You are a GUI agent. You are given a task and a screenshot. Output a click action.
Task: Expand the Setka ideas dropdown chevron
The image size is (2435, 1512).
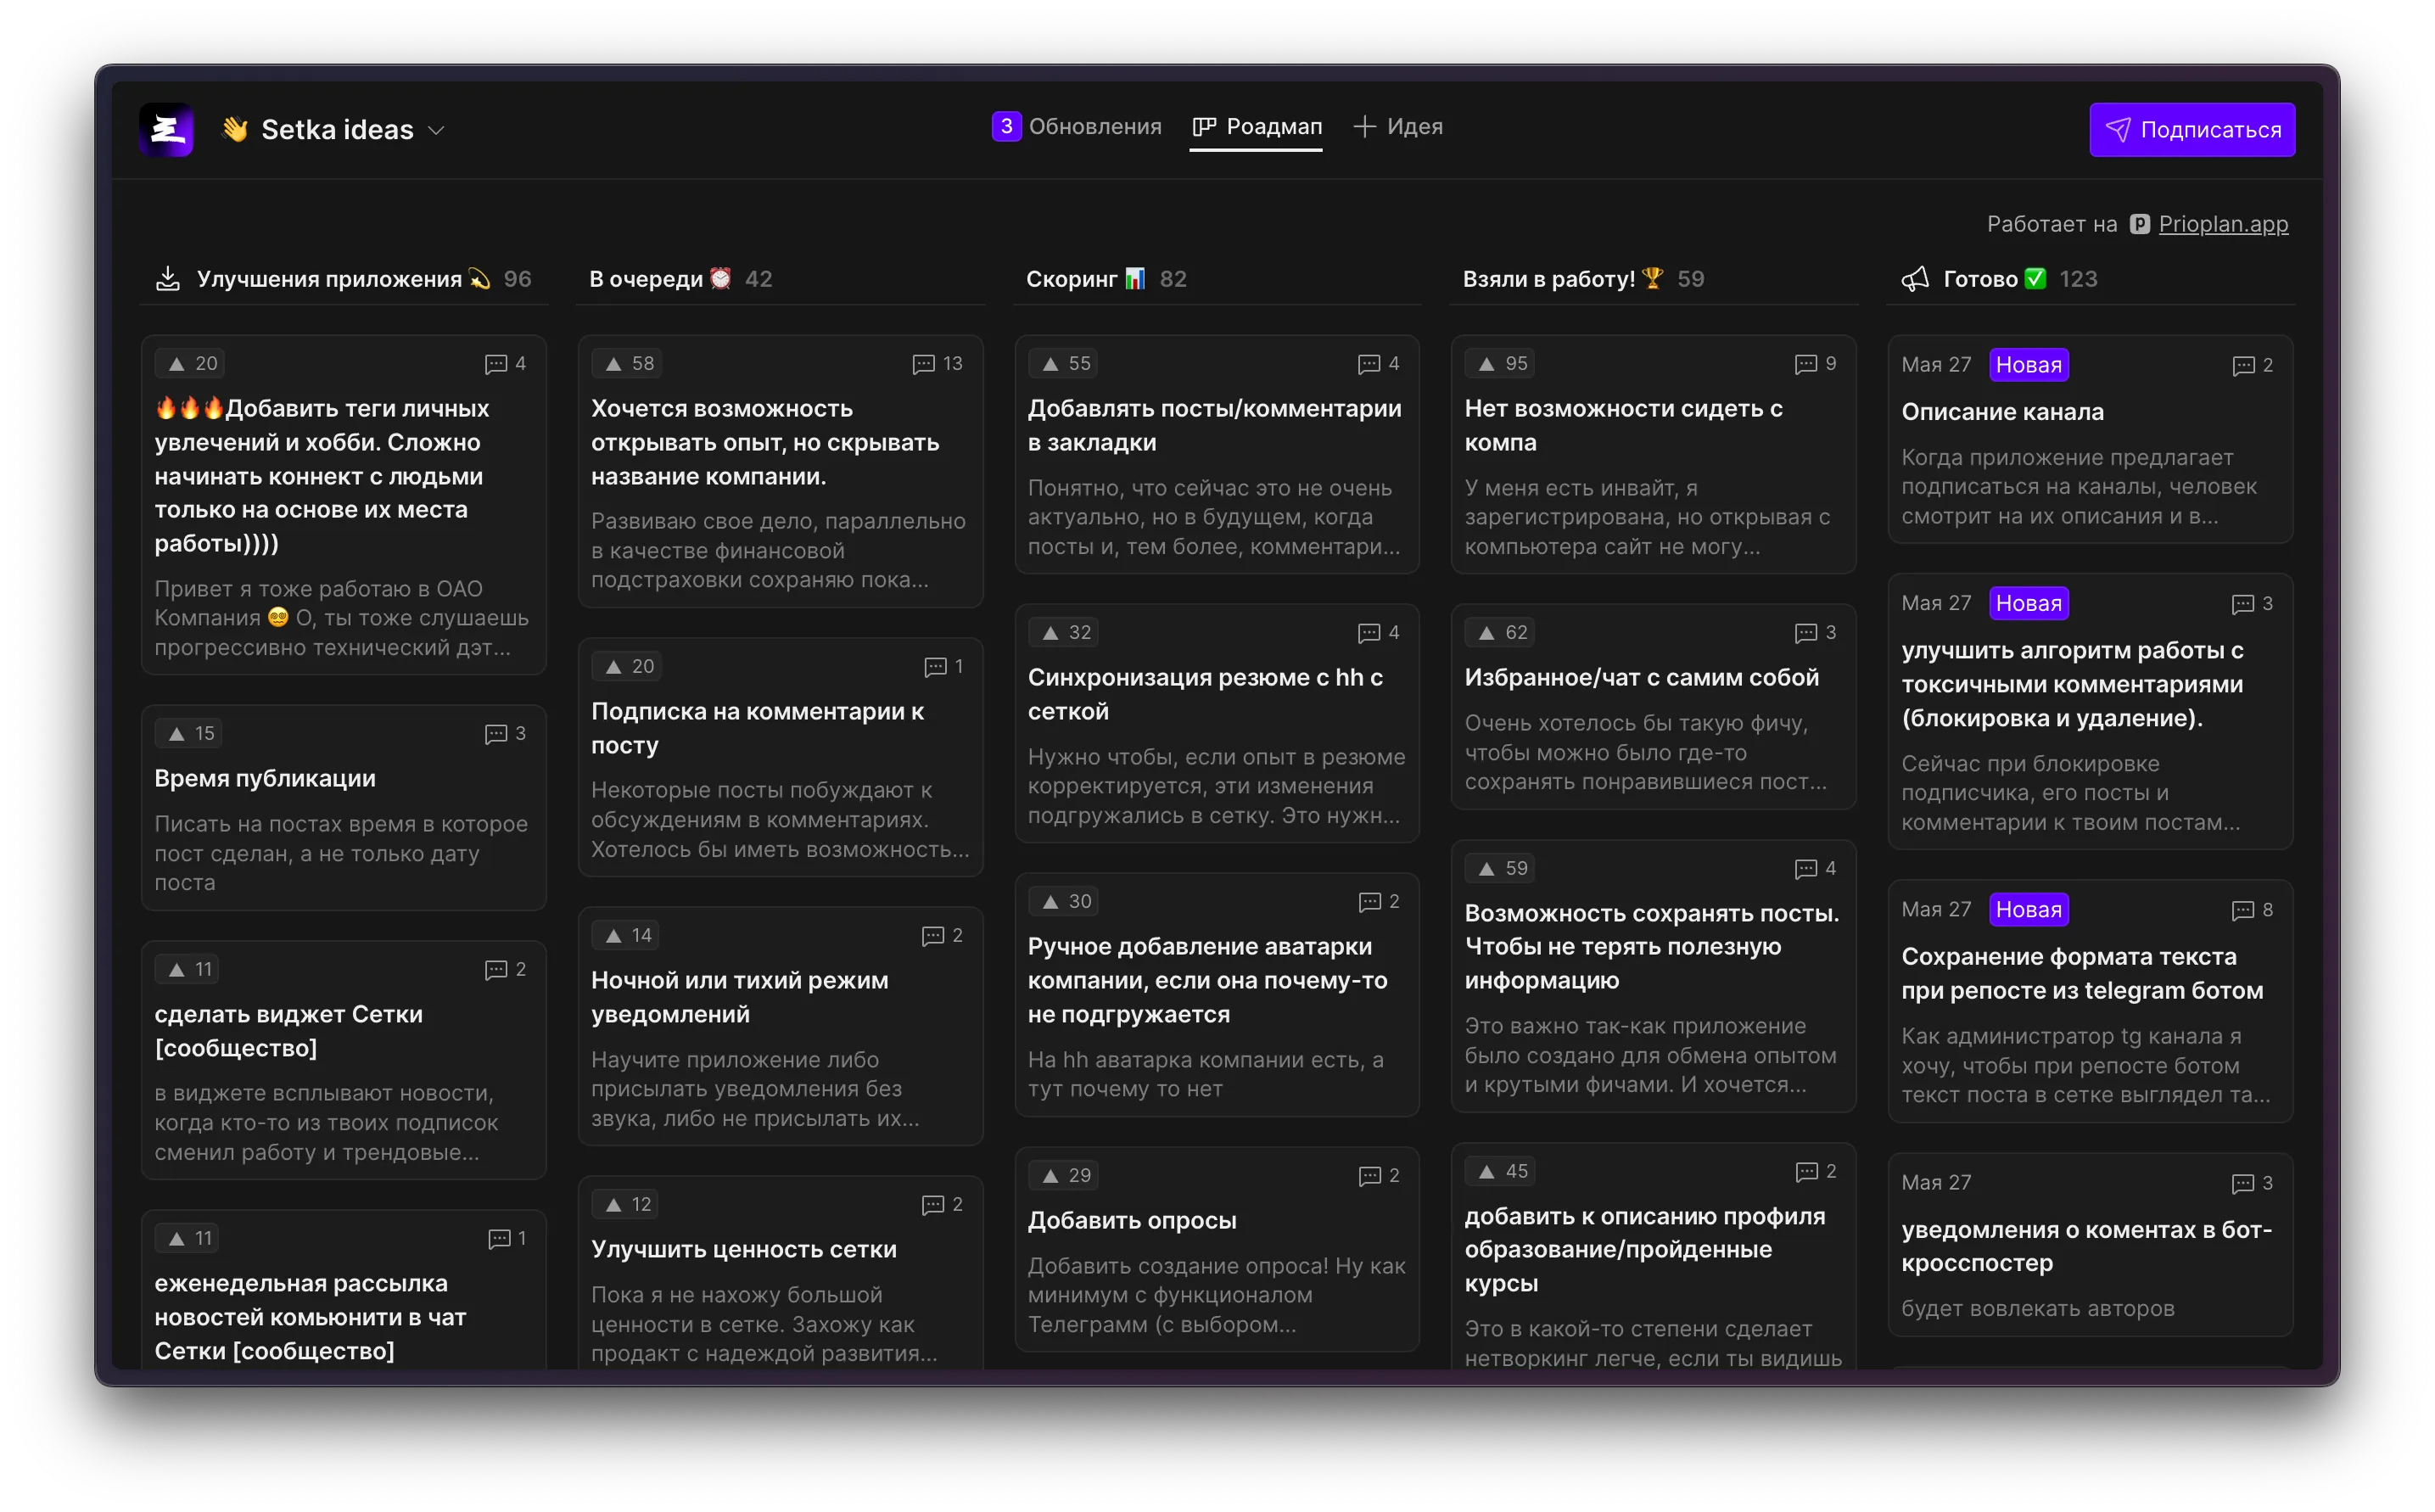pos(436,131)
